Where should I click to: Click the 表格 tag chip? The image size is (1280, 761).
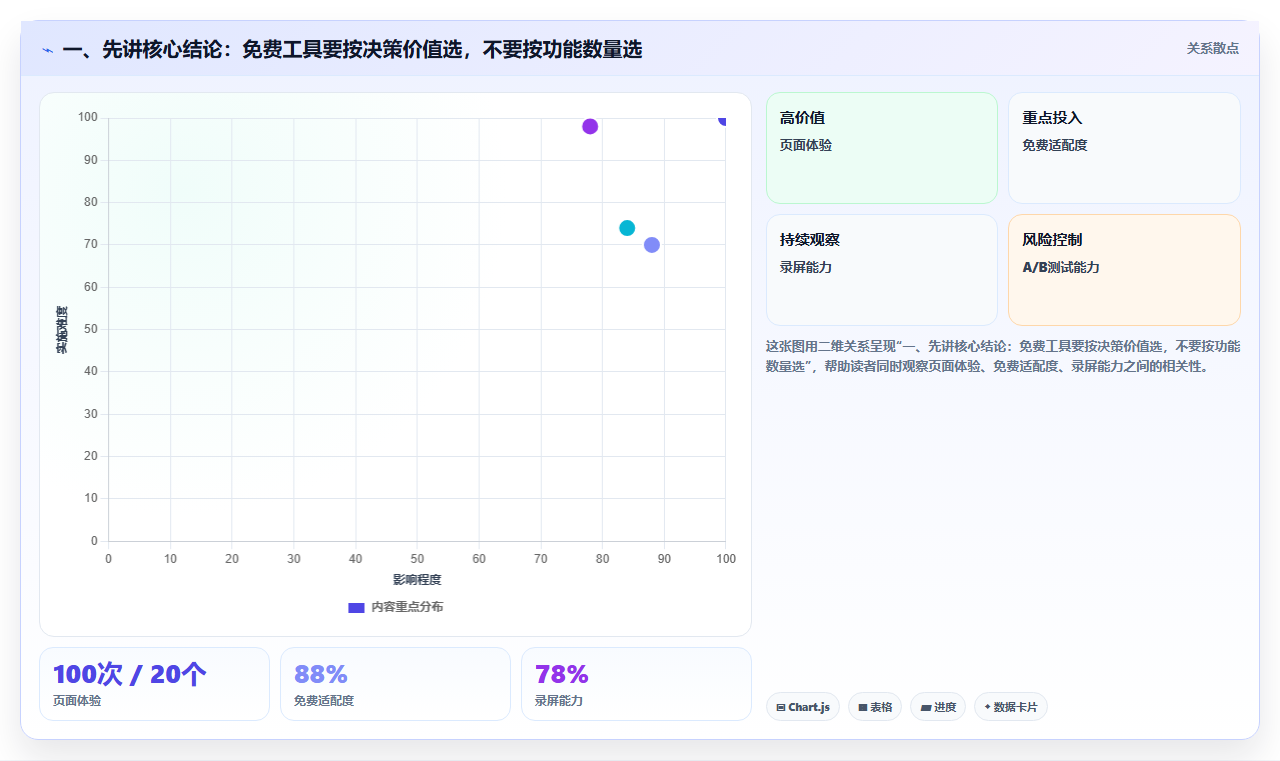click(875, 707)
